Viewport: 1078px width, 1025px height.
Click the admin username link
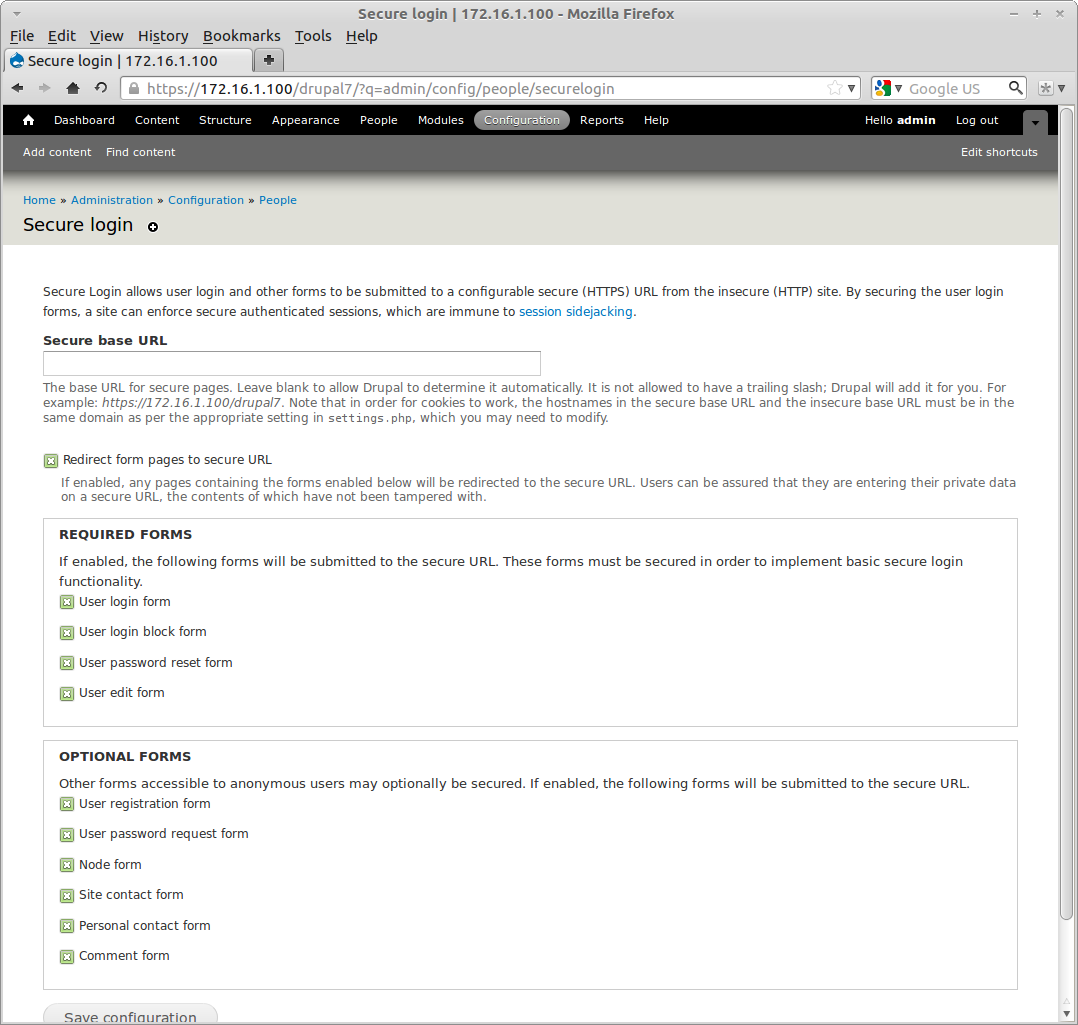pyautogui.click(x=916, y=120)
